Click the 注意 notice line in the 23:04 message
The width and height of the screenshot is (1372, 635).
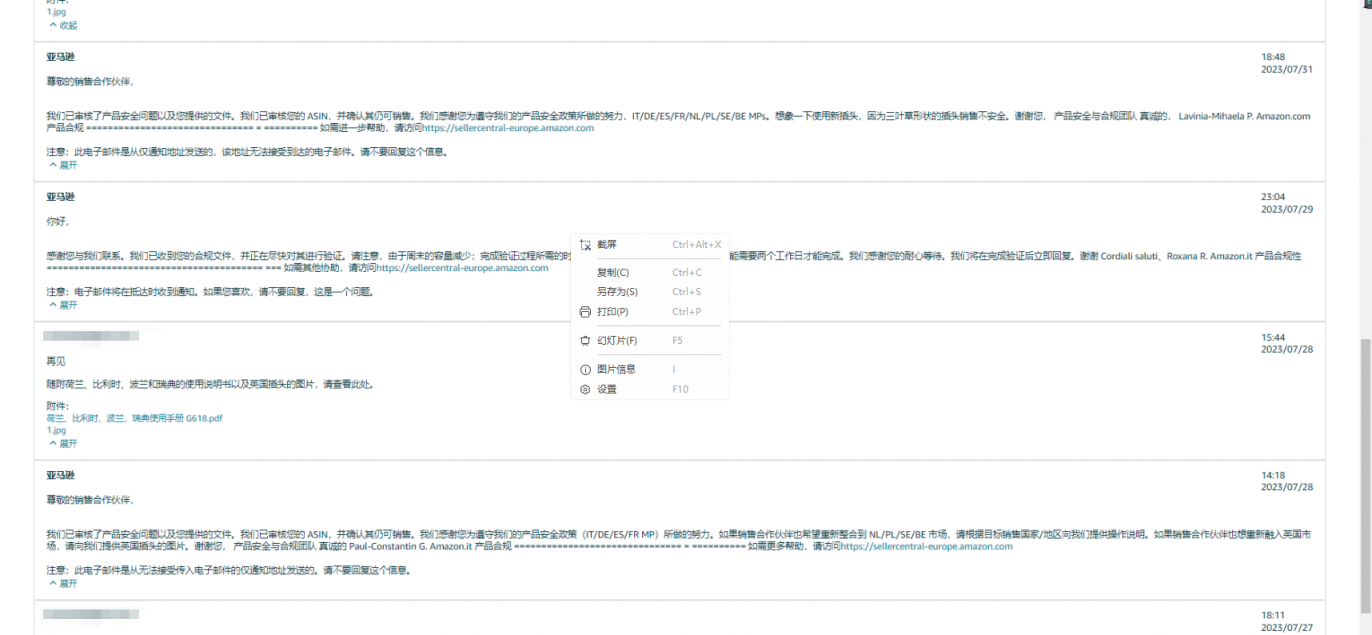(210, 292)
